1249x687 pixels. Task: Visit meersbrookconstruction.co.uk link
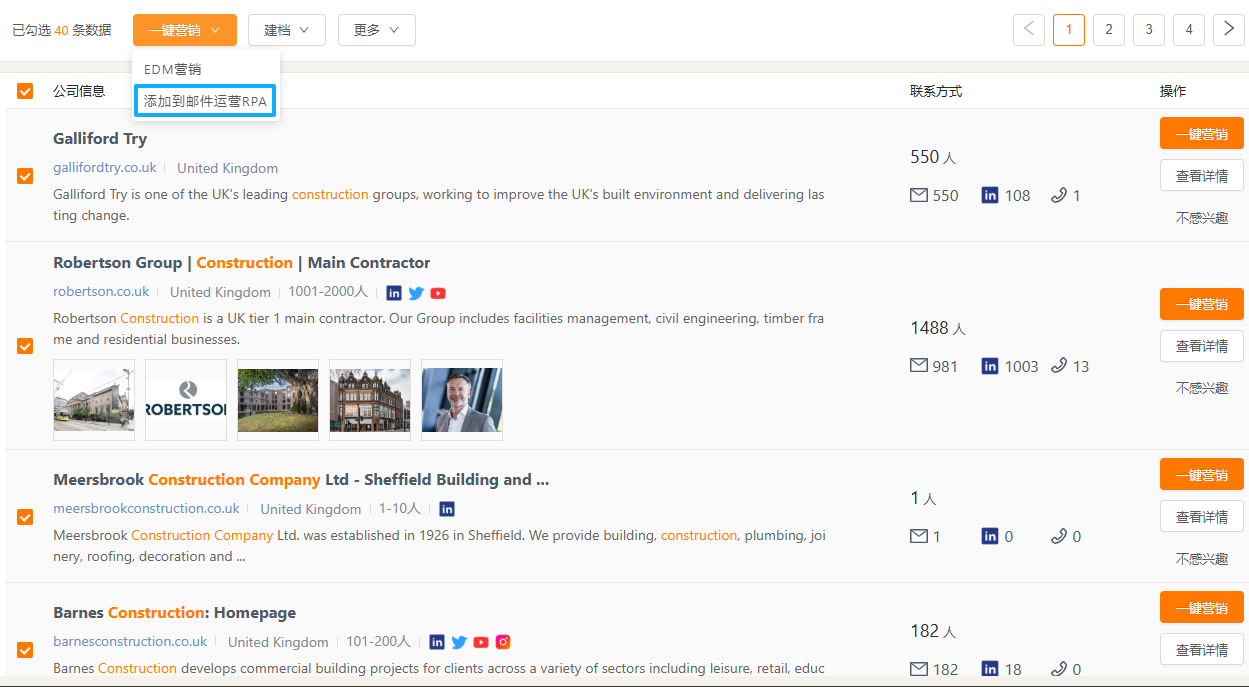click(146, 509)
